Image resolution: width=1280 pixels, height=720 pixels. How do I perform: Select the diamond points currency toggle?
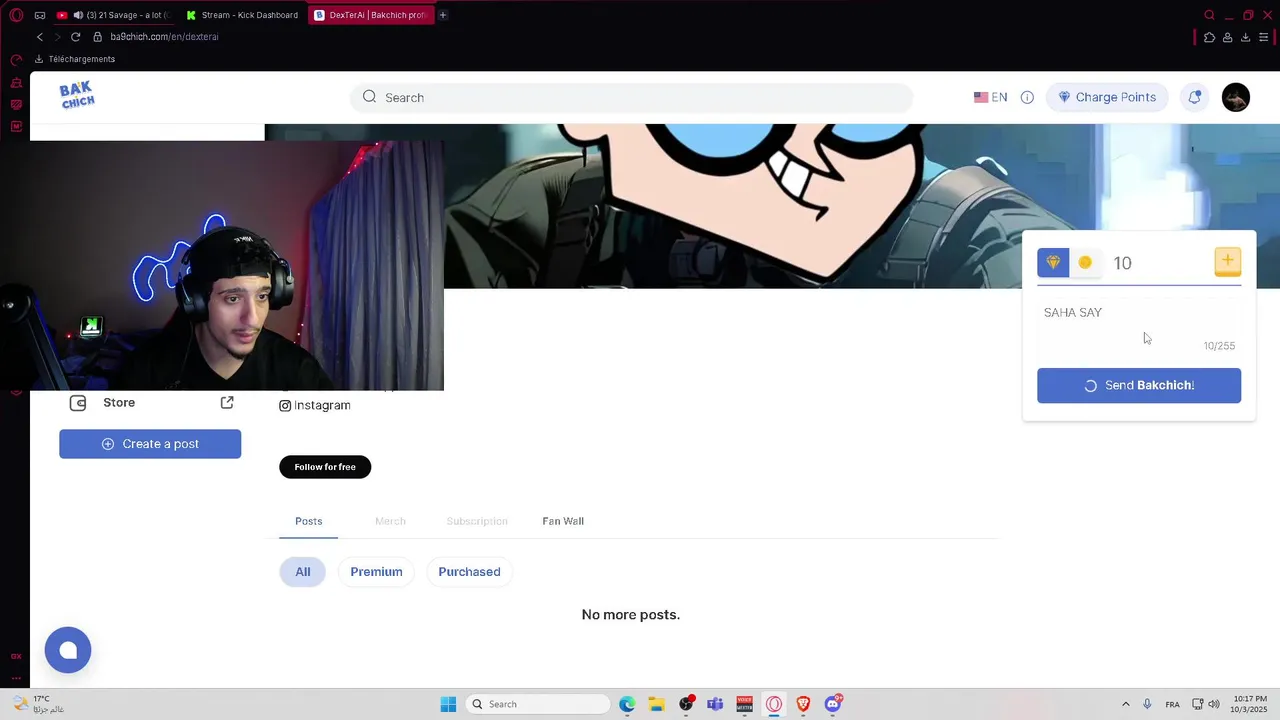1053,262
